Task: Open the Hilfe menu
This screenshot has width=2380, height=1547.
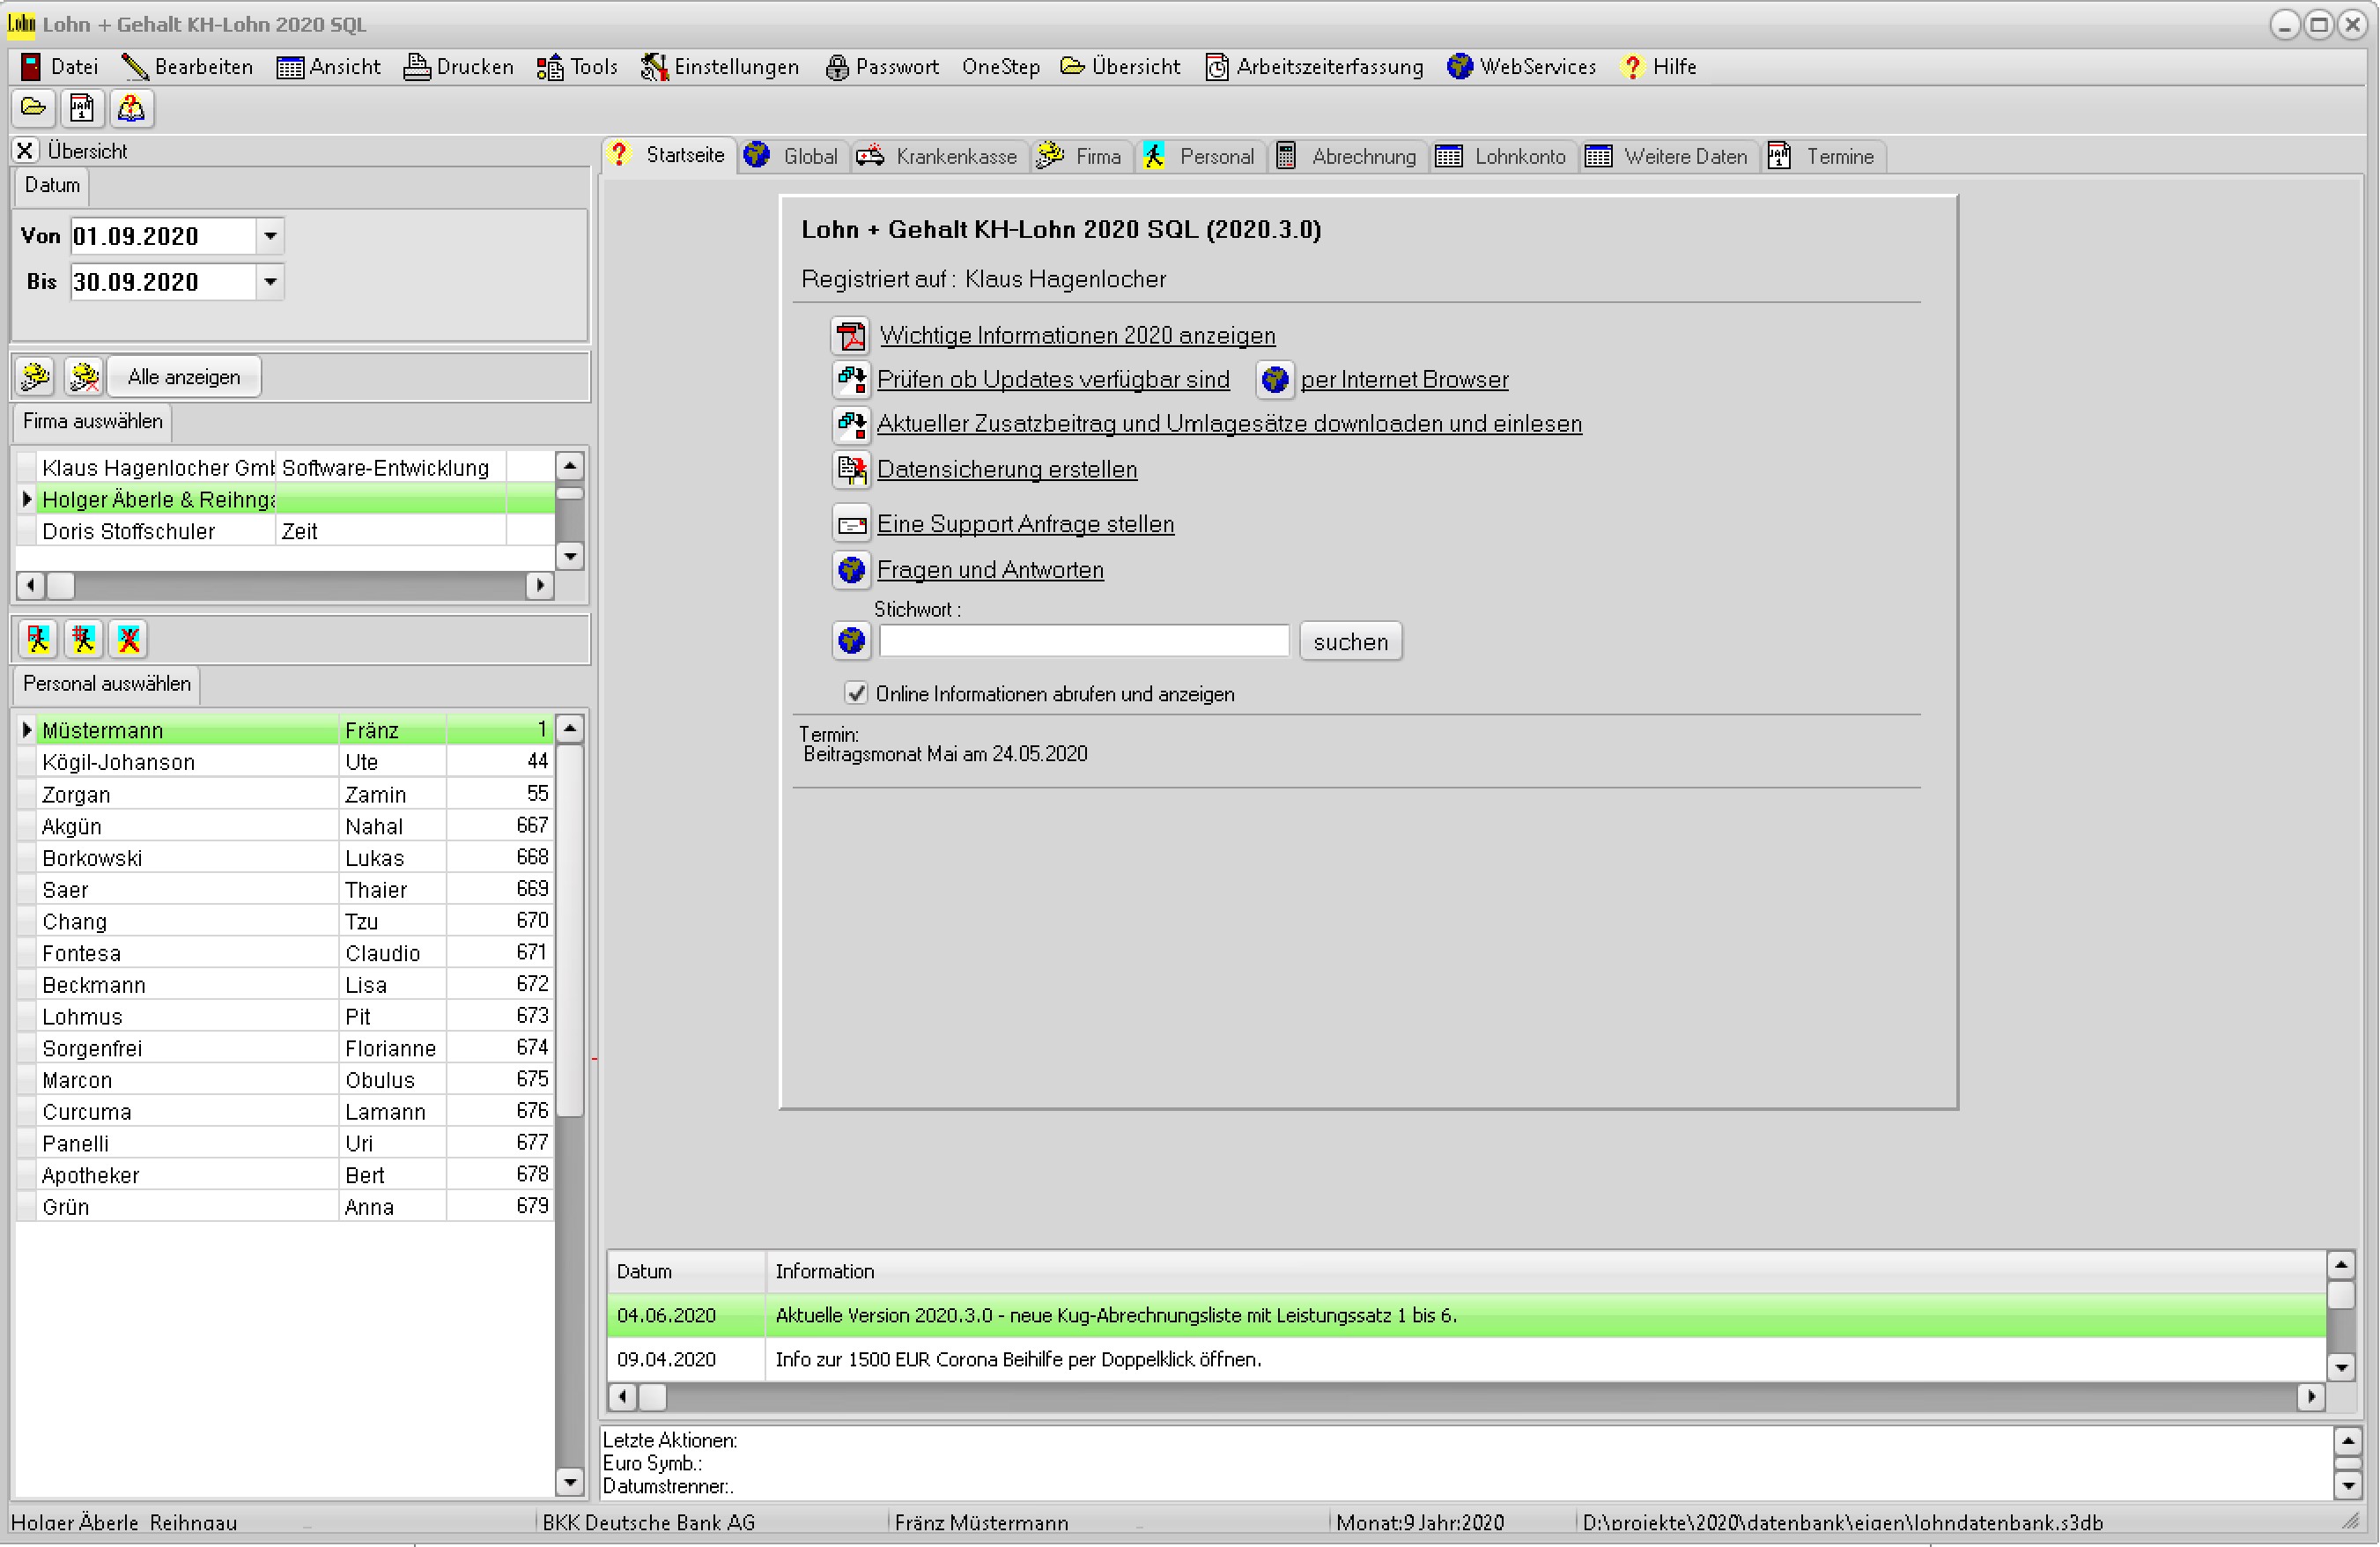Action: tap(1660, 67)
